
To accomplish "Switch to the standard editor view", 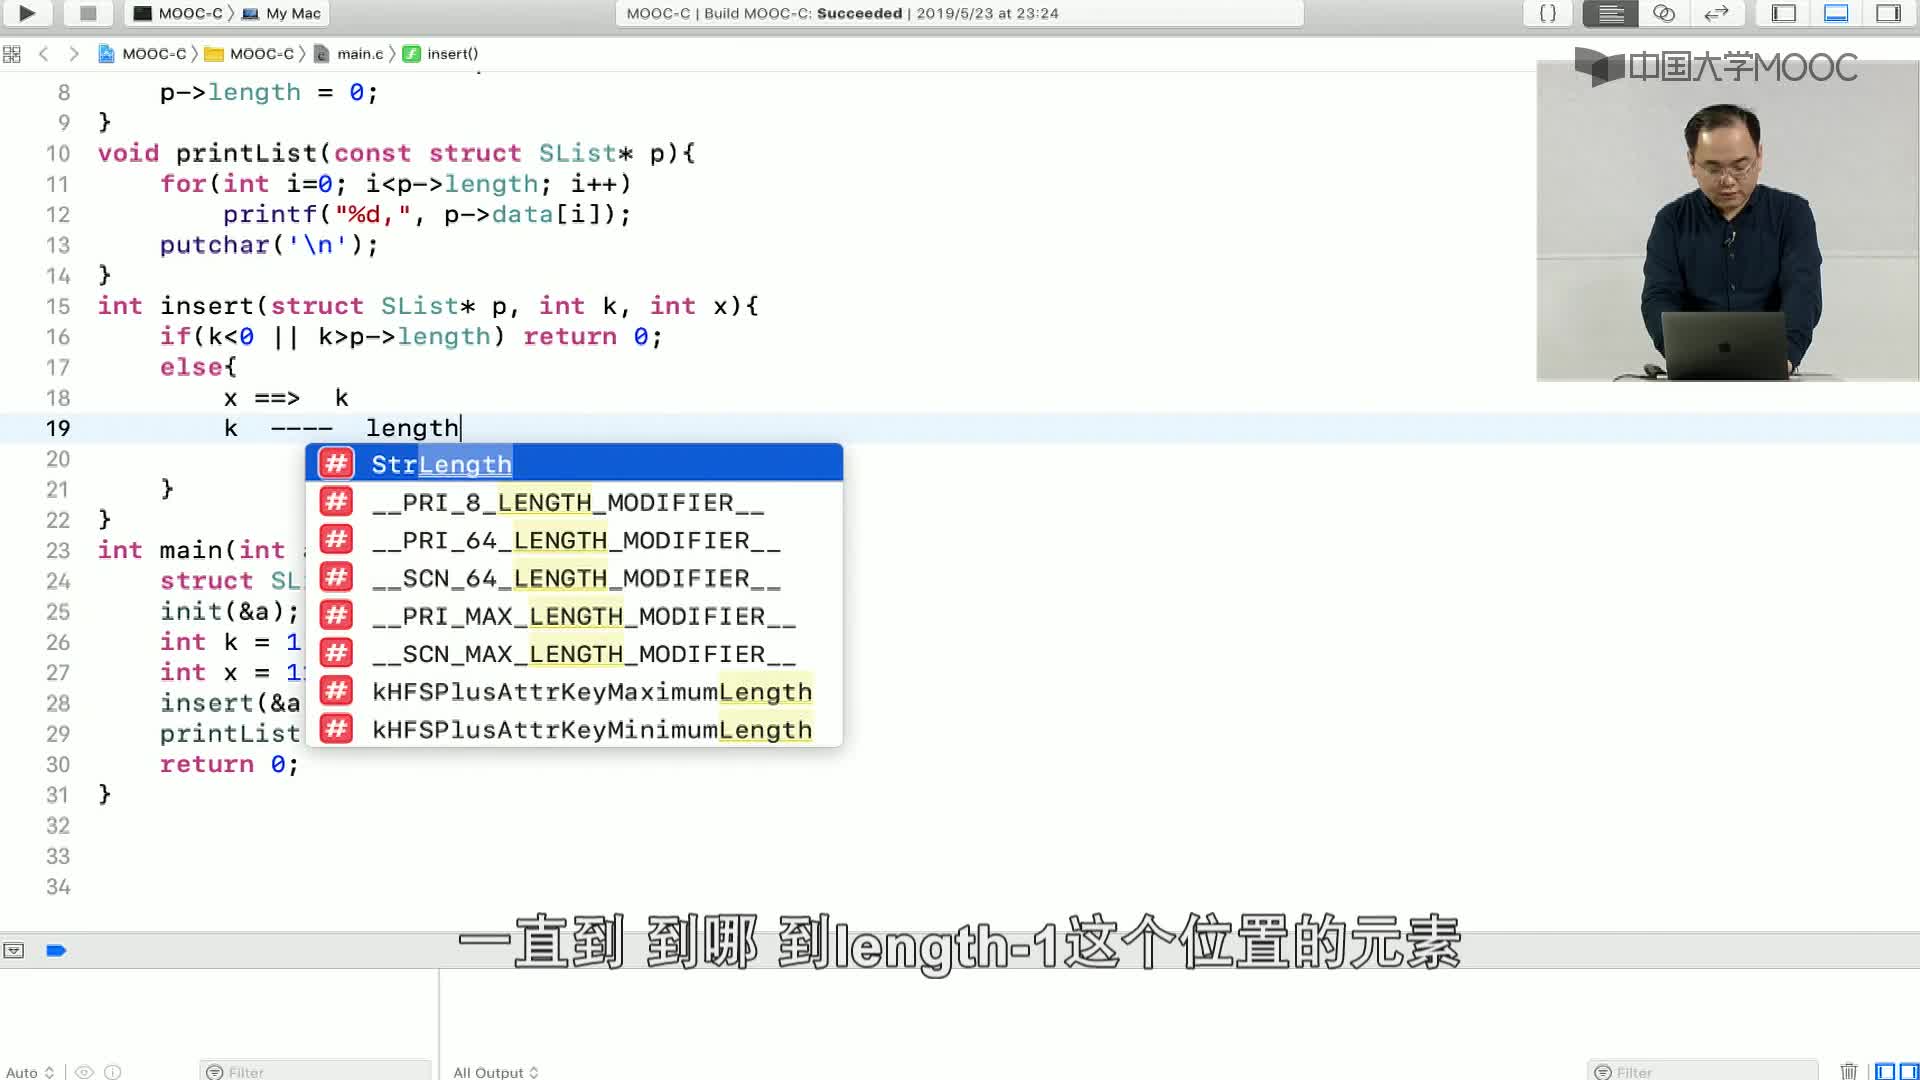I will tap(1610, 13).
